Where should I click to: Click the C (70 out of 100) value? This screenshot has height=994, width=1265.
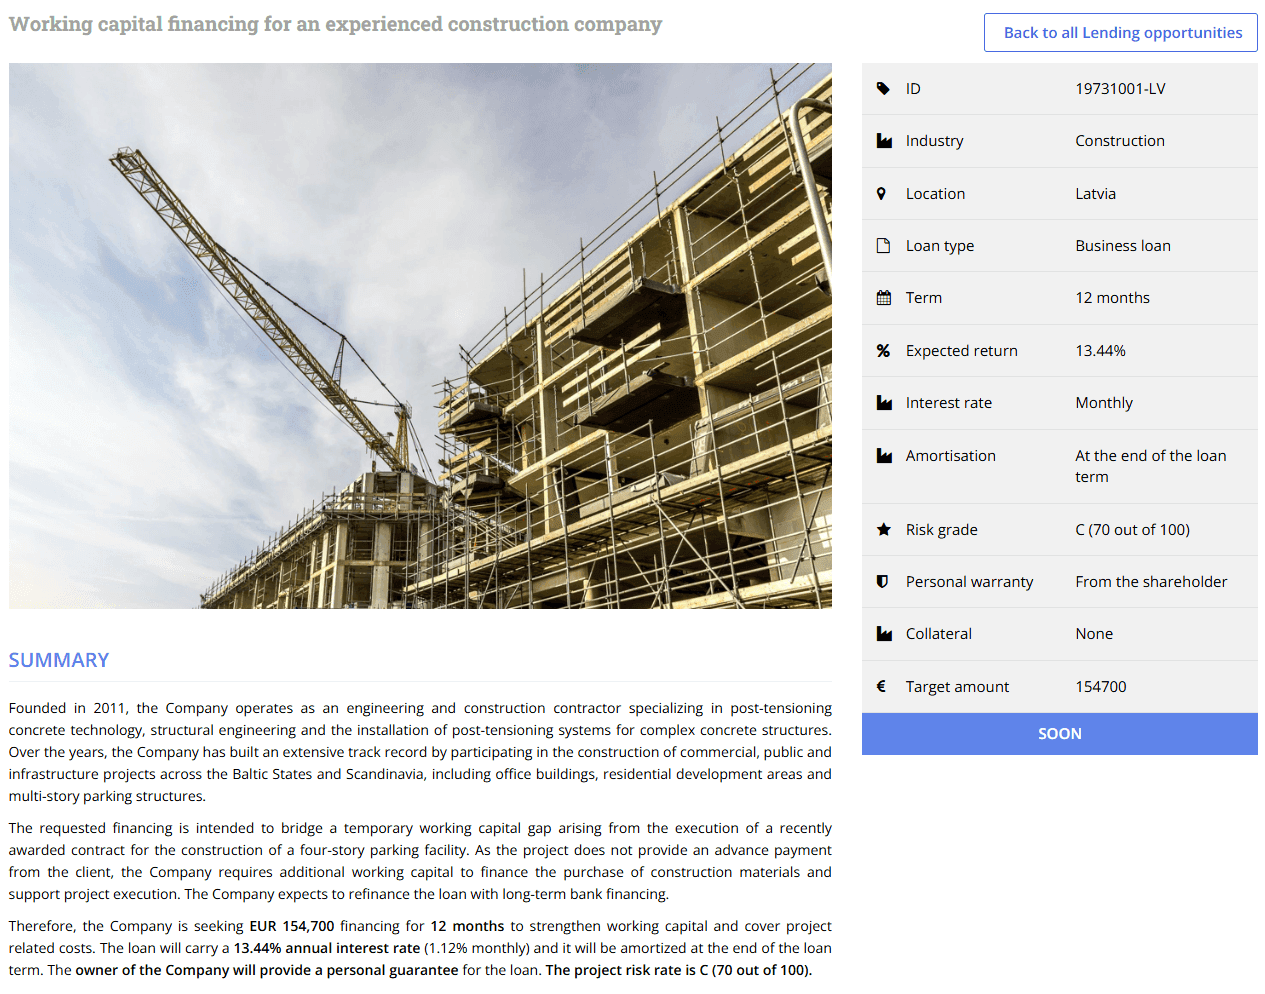1133,530
